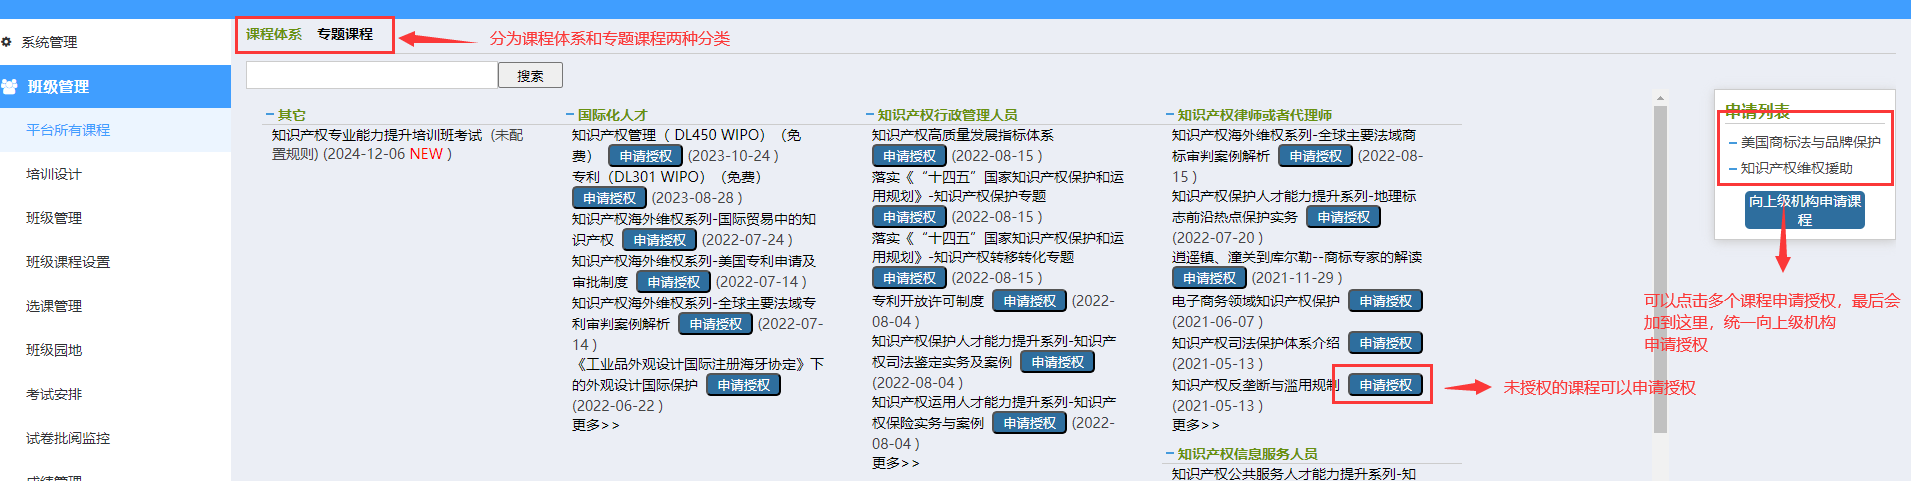Open 选课管理 in the sidebar
Screen dimensions: 1911x481
pos(54,306)
